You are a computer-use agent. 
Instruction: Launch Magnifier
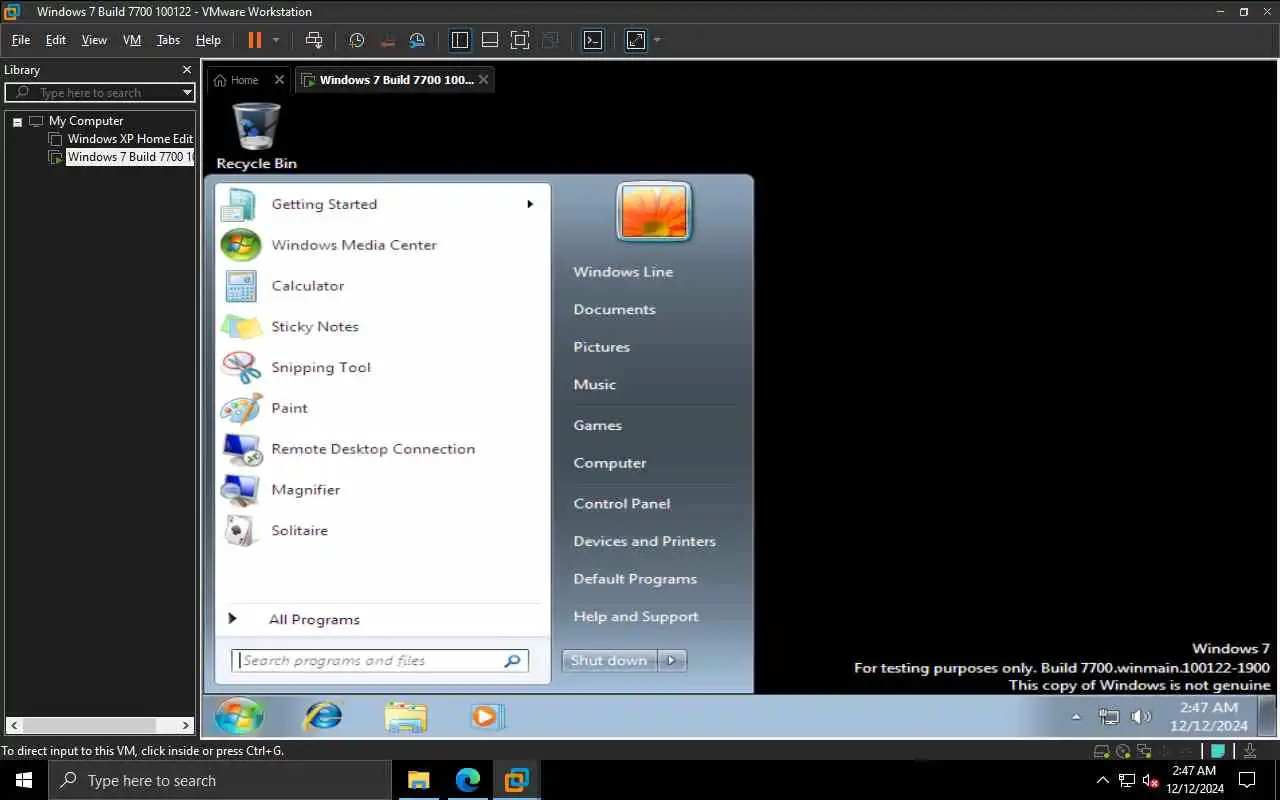point(382,490)
